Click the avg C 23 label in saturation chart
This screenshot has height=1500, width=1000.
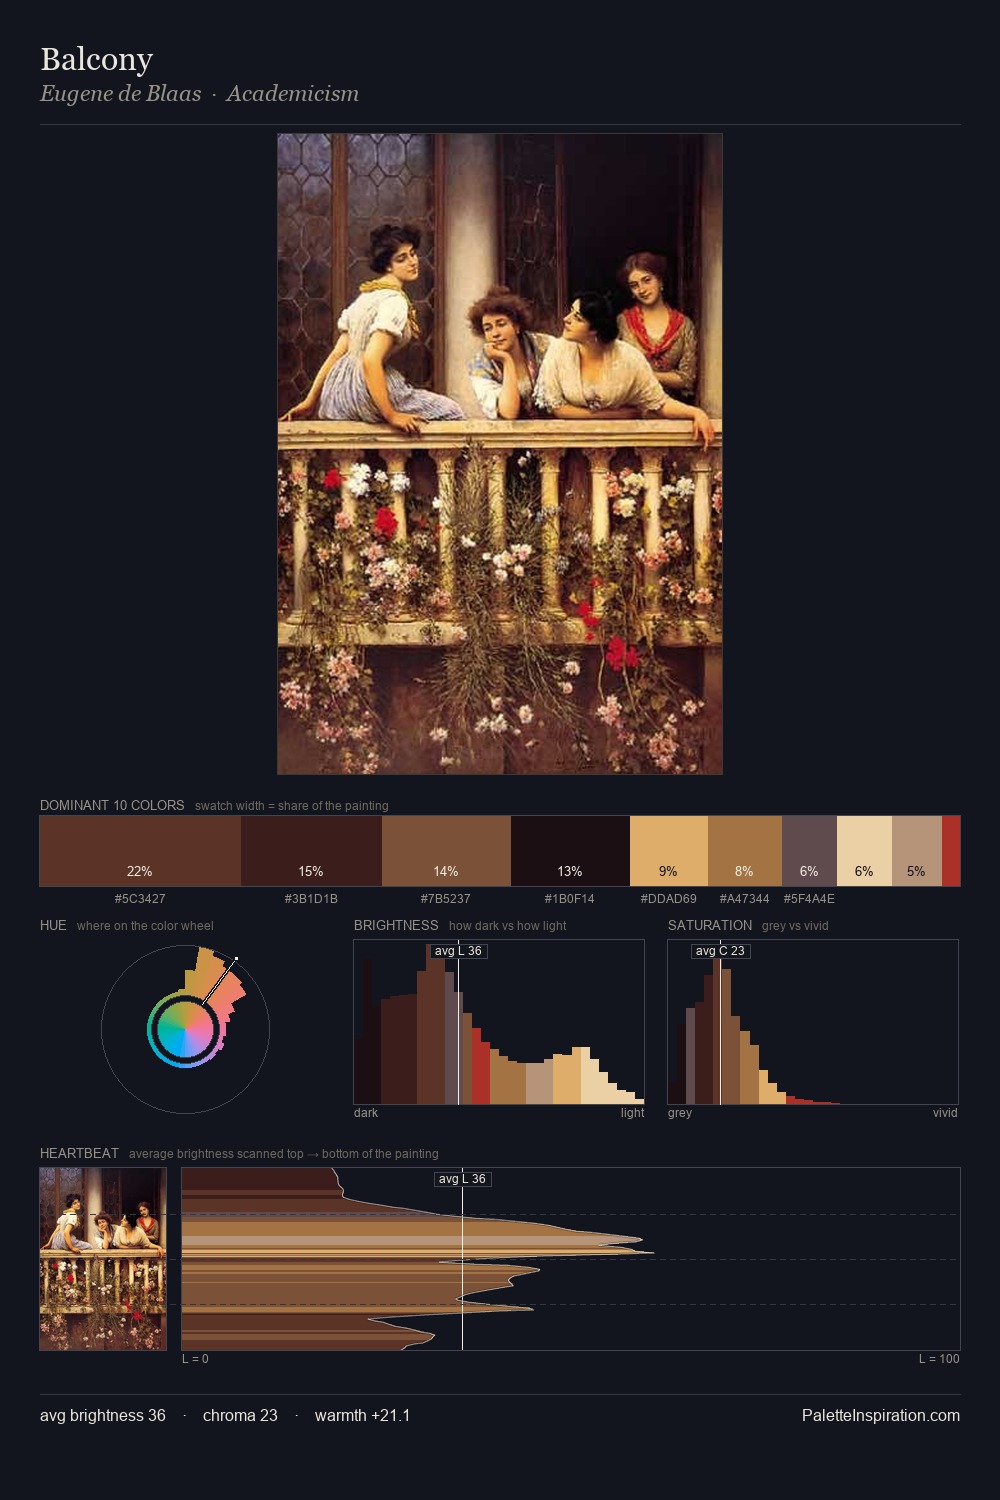720,951
